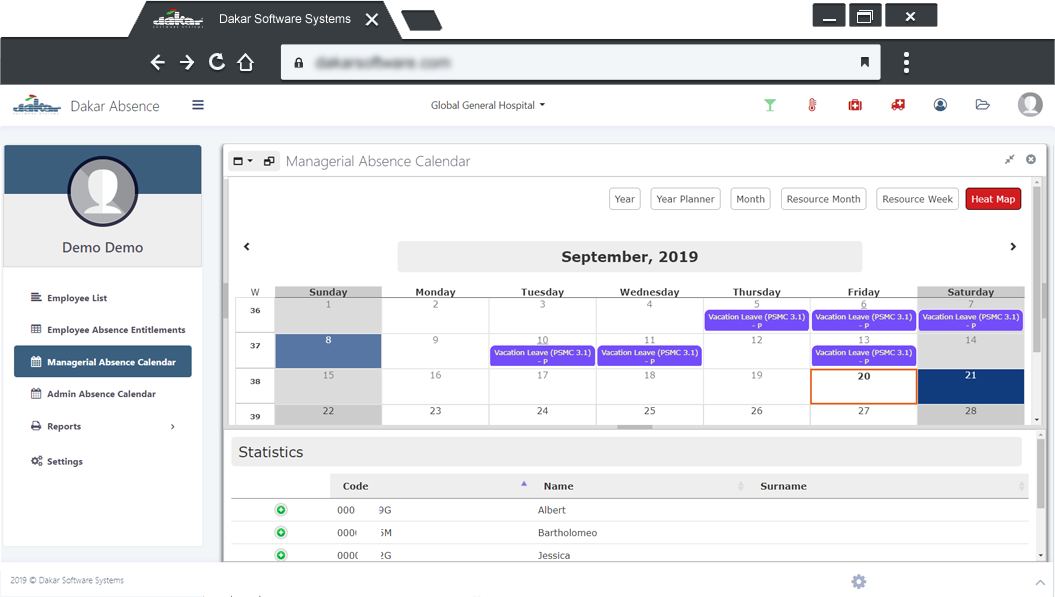The height and width of the screenshot is (597, 1055).
Task: Open the browser three-dot menu
Action: coord(906,62)
